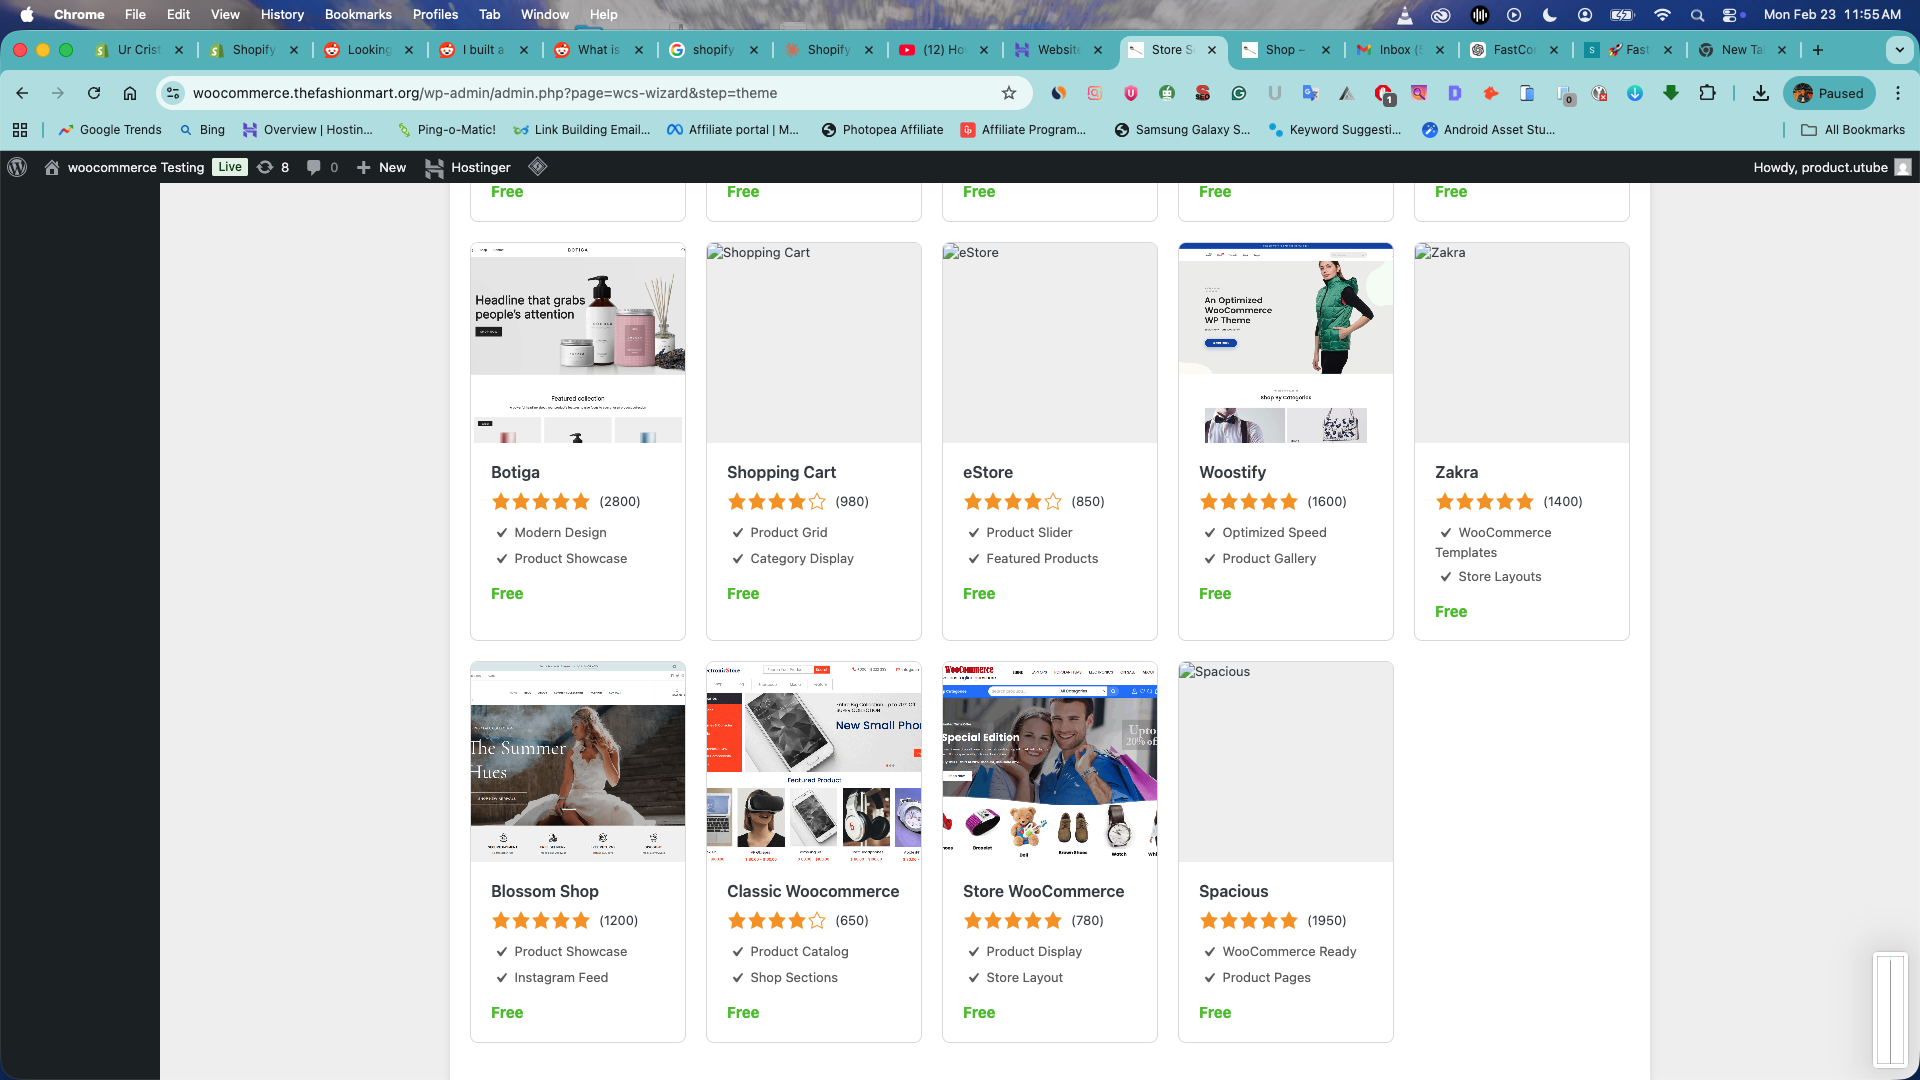
Task: Click the New button in the admin bar
Action: tap(381, 167)
